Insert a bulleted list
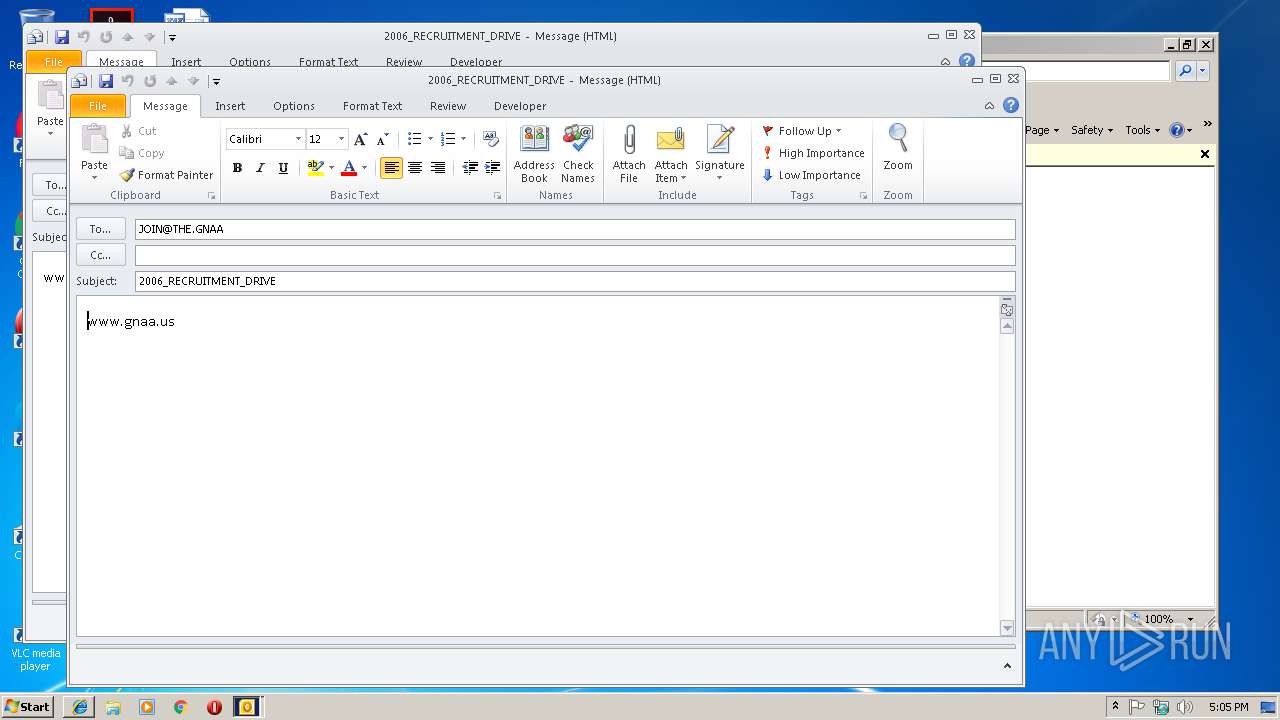1280x720 pixels. (x=414, y=139)
